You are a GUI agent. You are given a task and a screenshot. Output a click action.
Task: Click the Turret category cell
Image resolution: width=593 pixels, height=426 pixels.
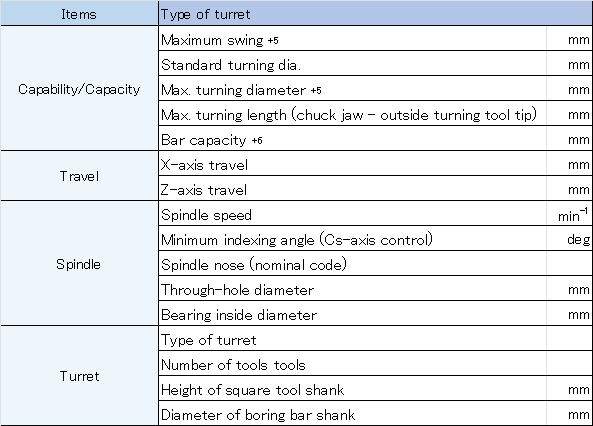(79, 376)
